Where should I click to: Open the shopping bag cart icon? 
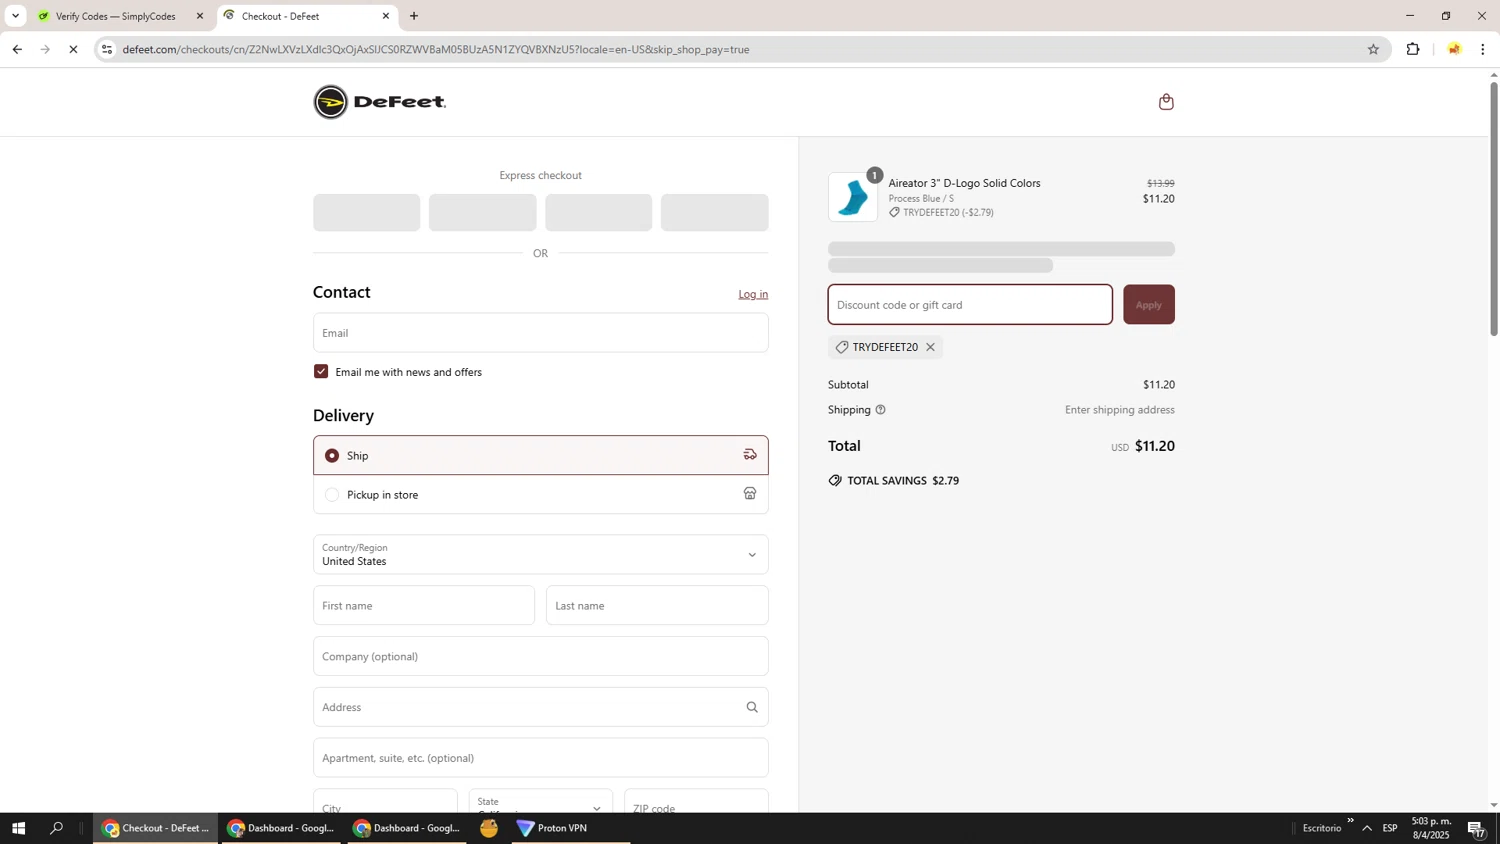1166,102
